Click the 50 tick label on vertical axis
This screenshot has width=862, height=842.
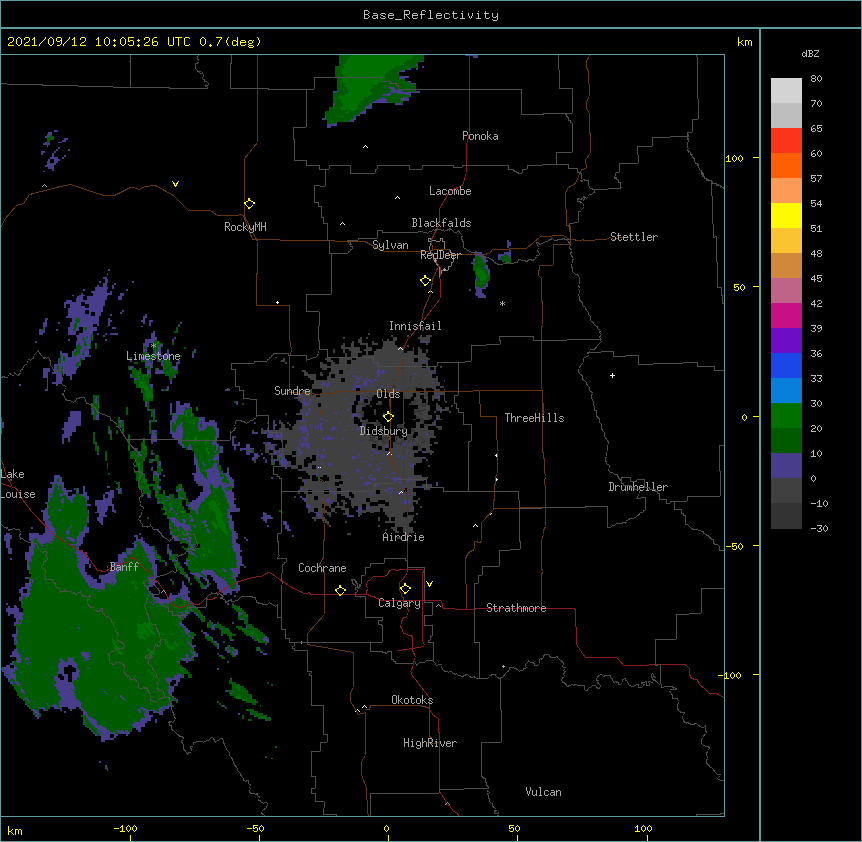(x=739, y=287)
